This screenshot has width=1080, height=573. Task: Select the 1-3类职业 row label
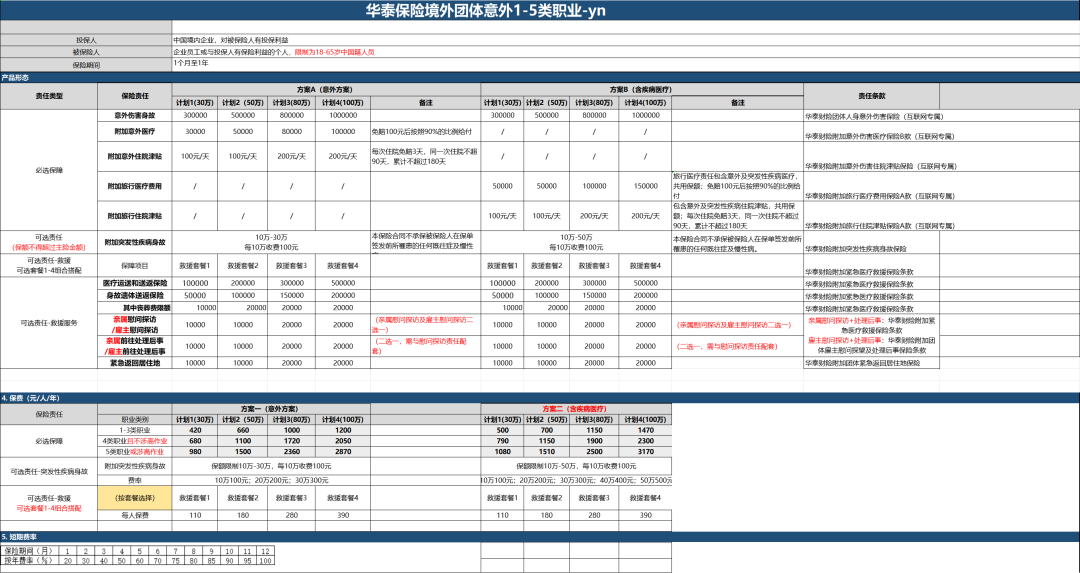pos(134,430)
